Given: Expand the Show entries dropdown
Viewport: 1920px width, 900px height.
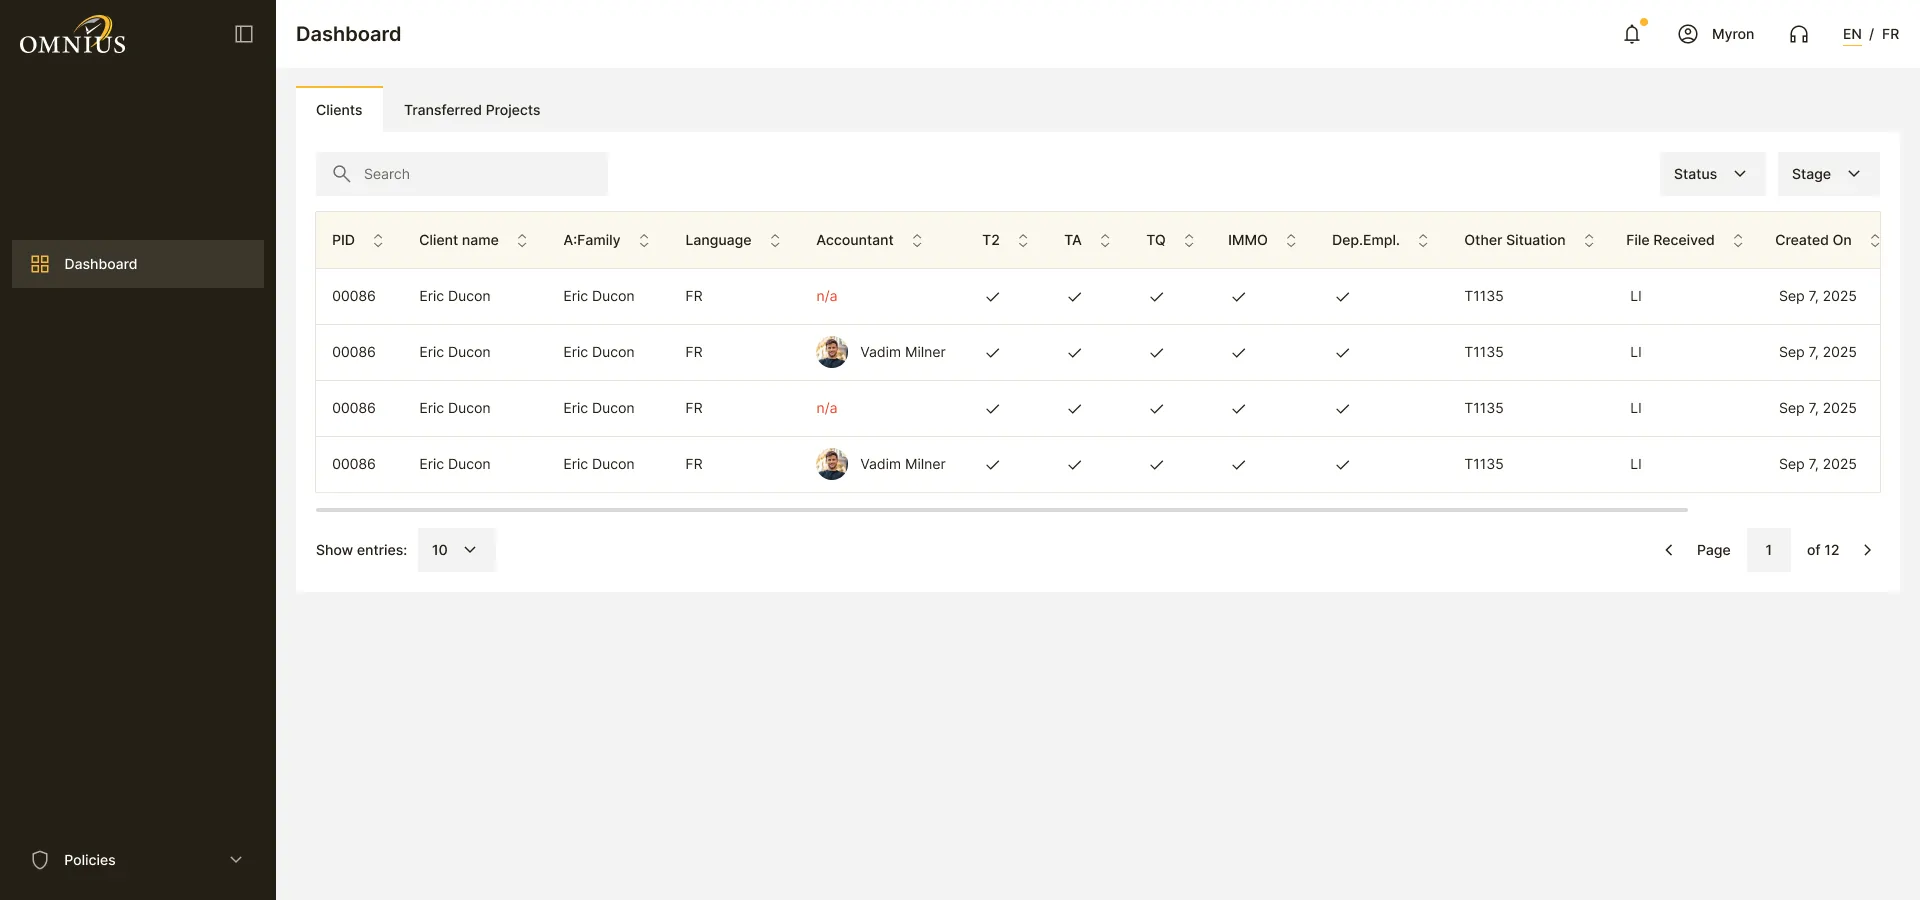Looking at the screenshot, I should 456,550.
